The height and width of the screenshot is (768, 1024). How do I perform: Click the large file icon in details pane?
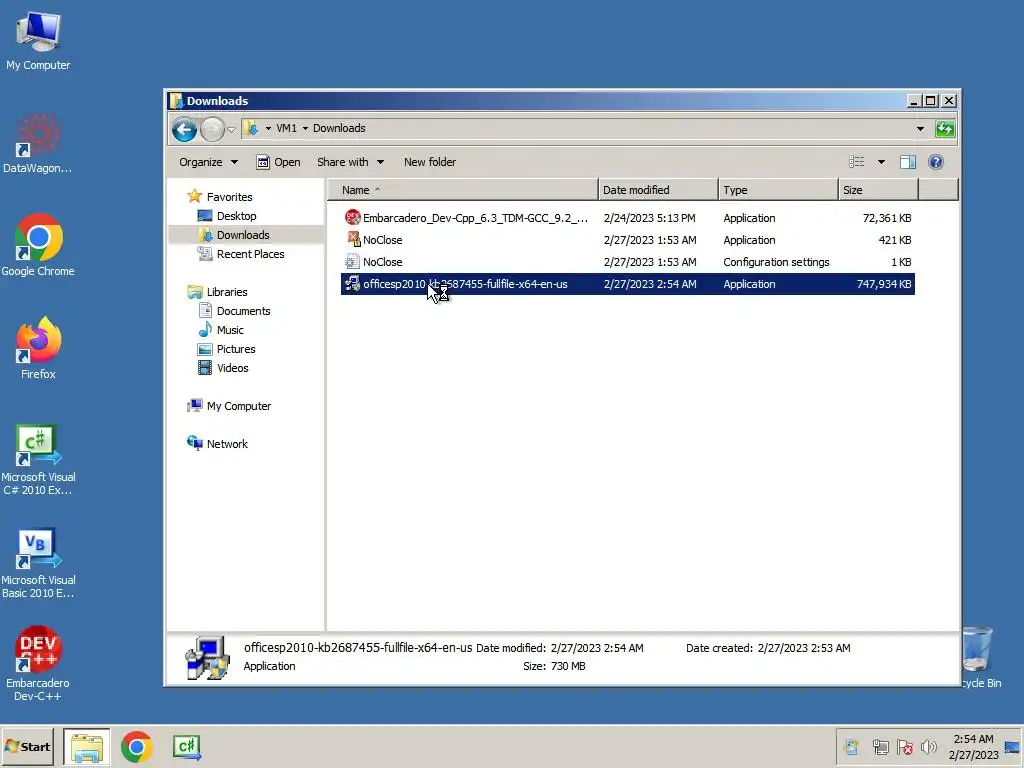tap(207, 658)
